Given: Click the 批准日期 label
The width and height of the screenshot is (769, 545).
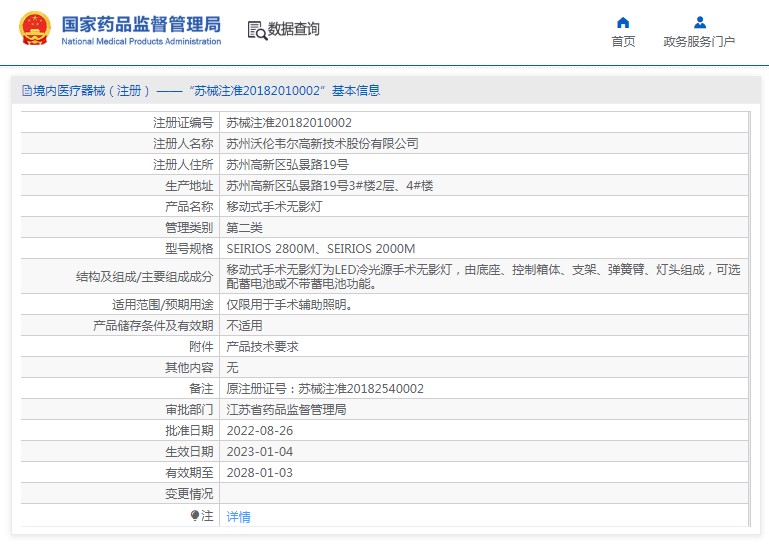Looking at the screenshot, I should 189,431.
